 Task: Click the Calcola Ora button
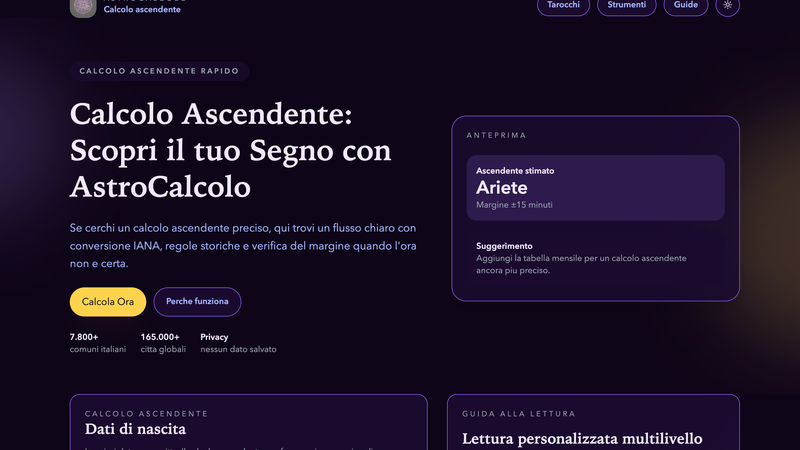(108, 302)
